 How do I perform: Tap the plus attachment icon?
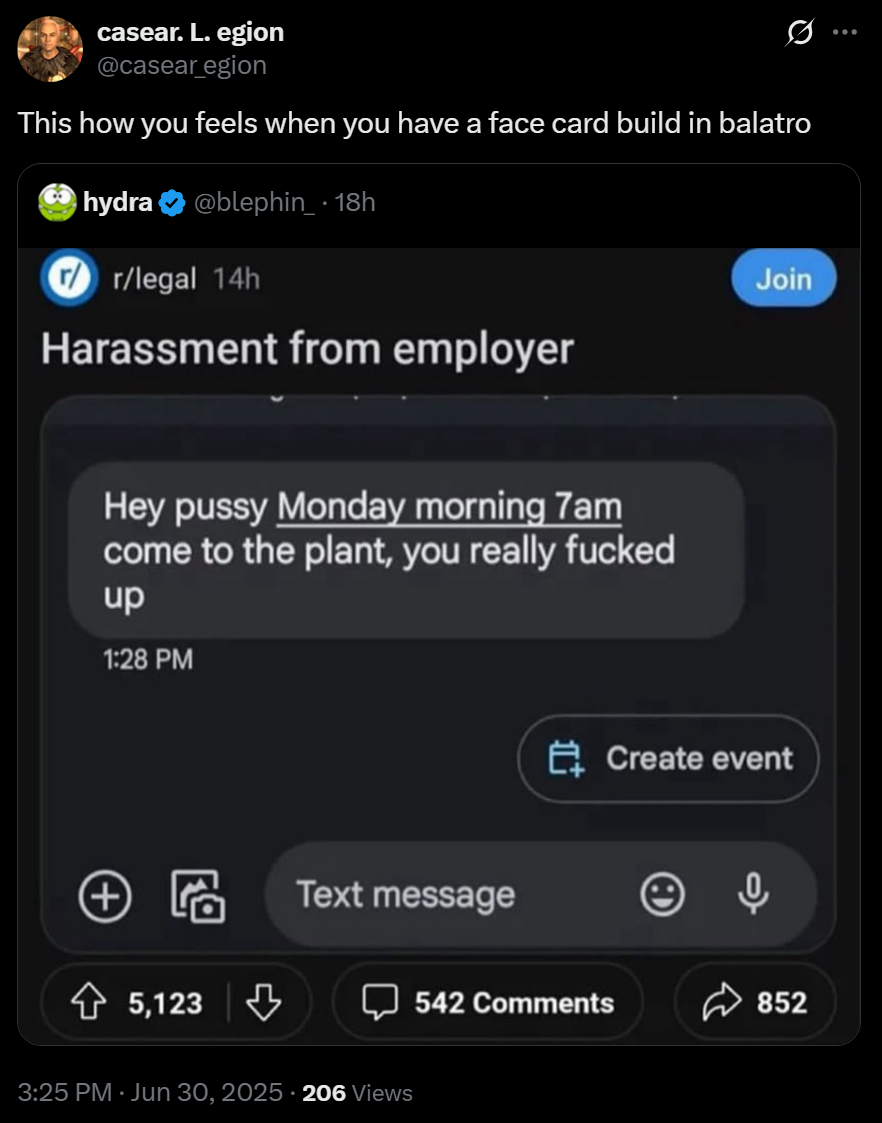point(105,895)
